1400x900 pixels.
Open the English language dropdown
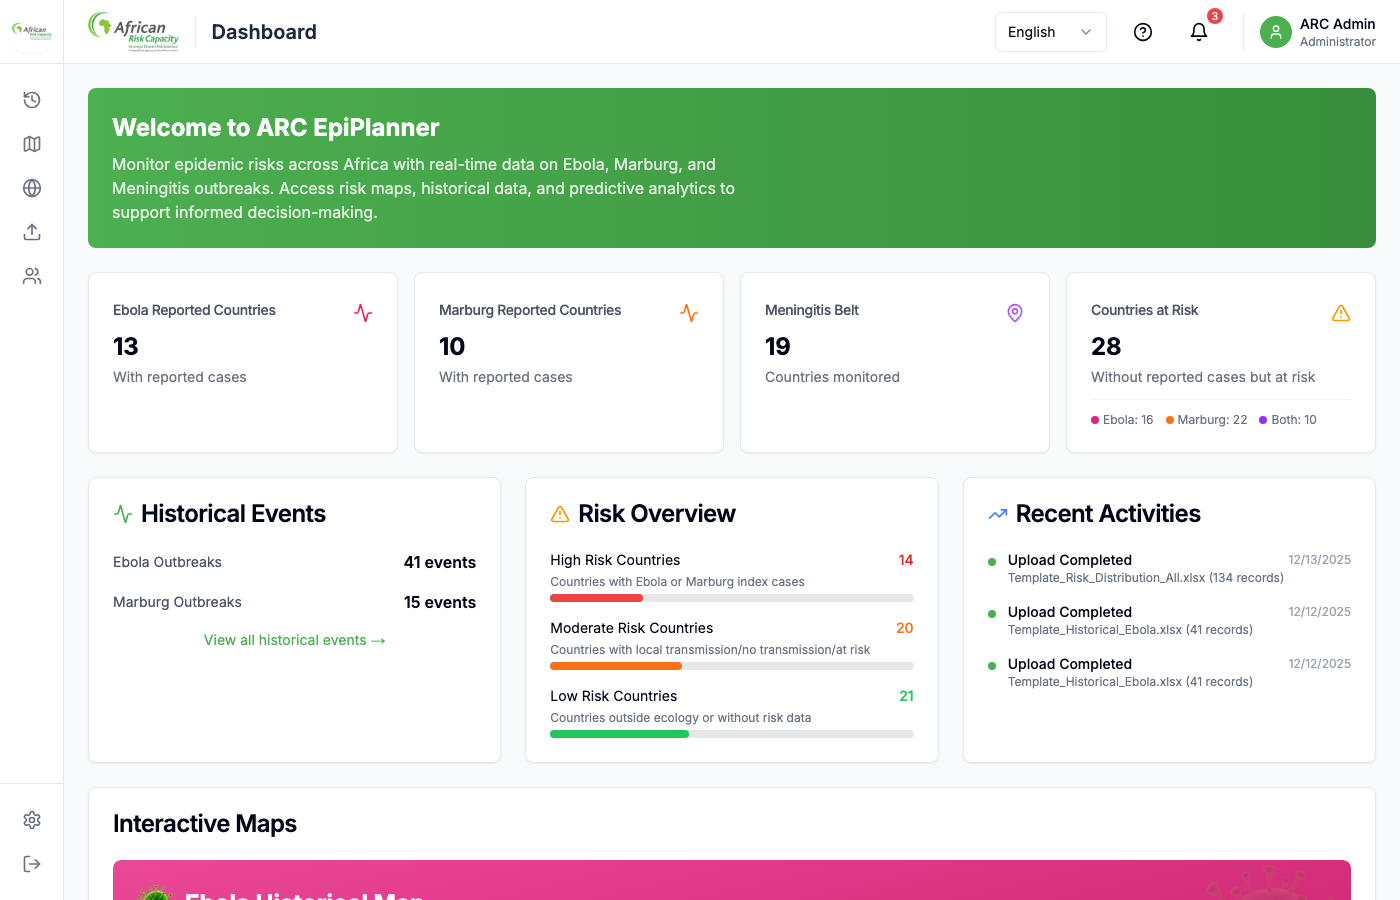click(1051, 32)
